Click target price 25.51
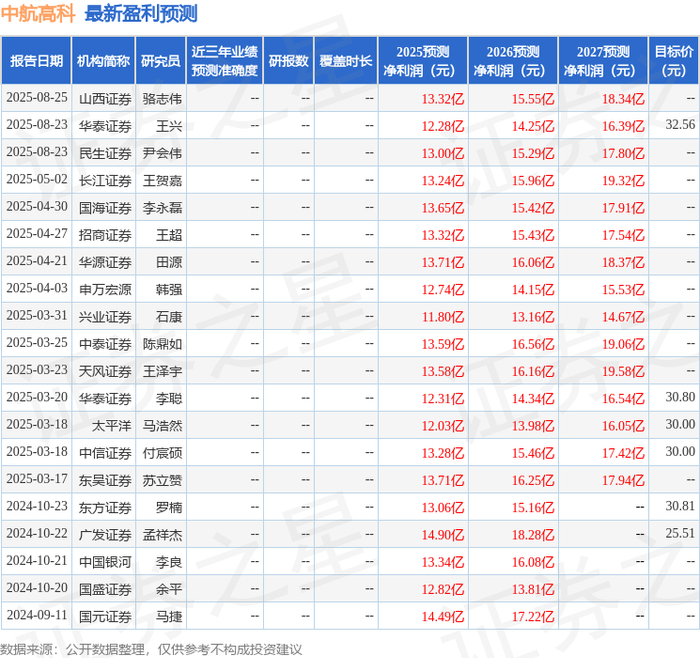This screenshot has height=658, width=700. pyautogui.click(x=680, y=533)
